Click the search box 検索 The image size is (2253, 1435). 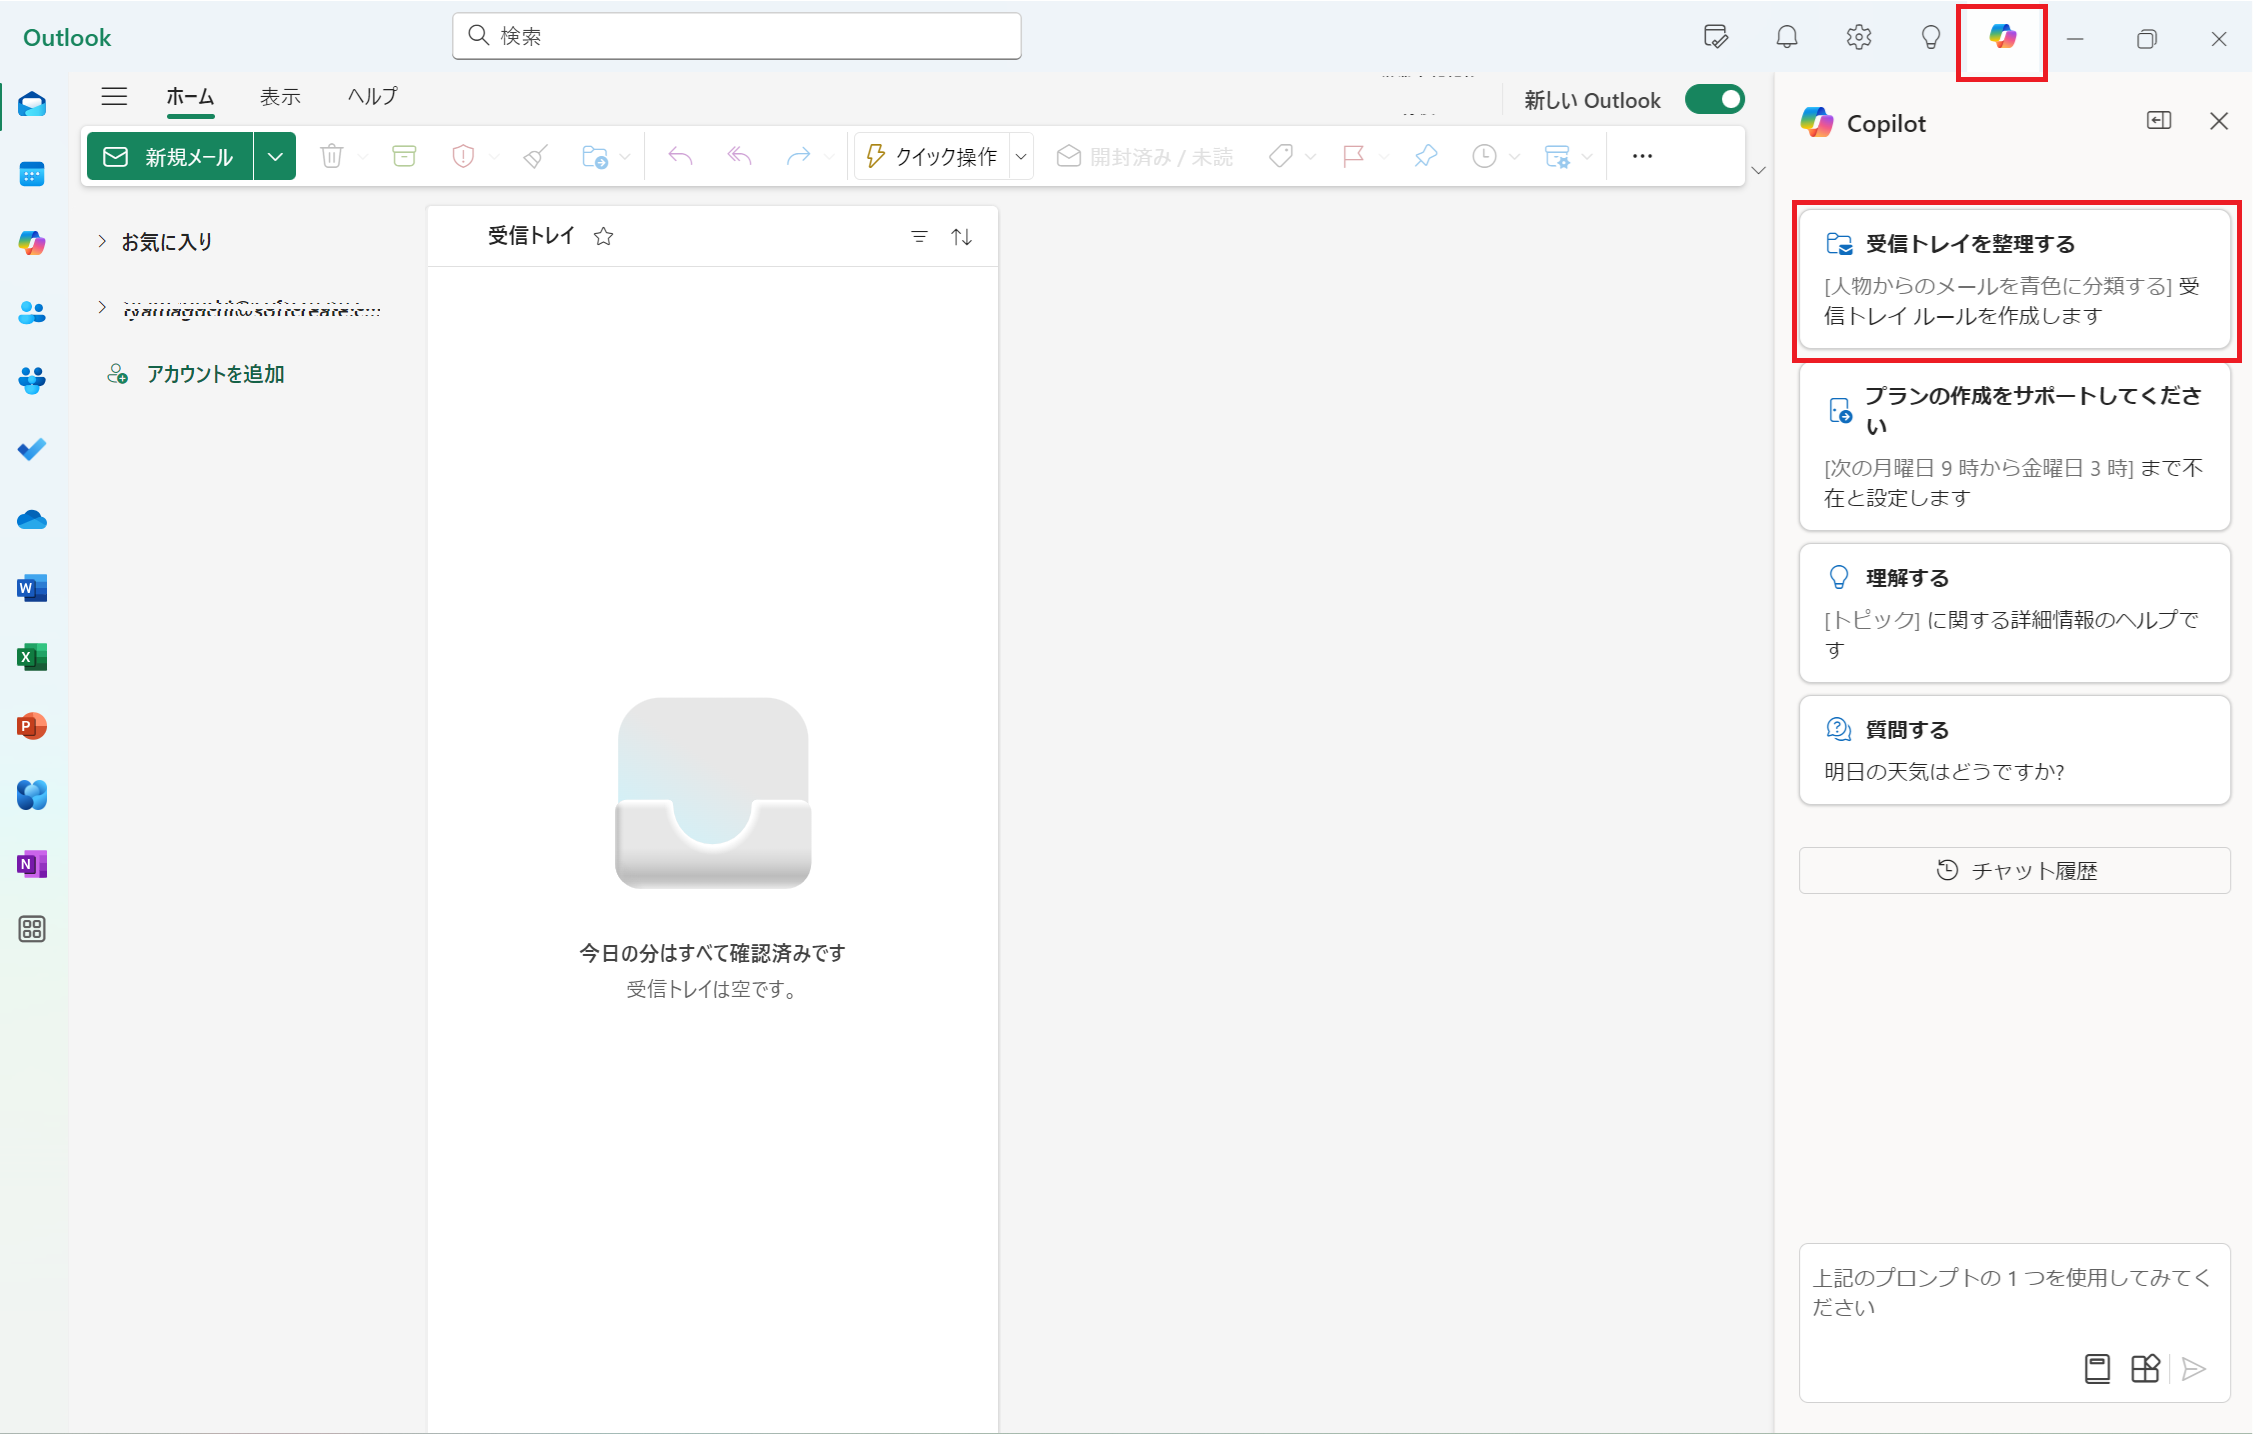(x=737, y=36)
